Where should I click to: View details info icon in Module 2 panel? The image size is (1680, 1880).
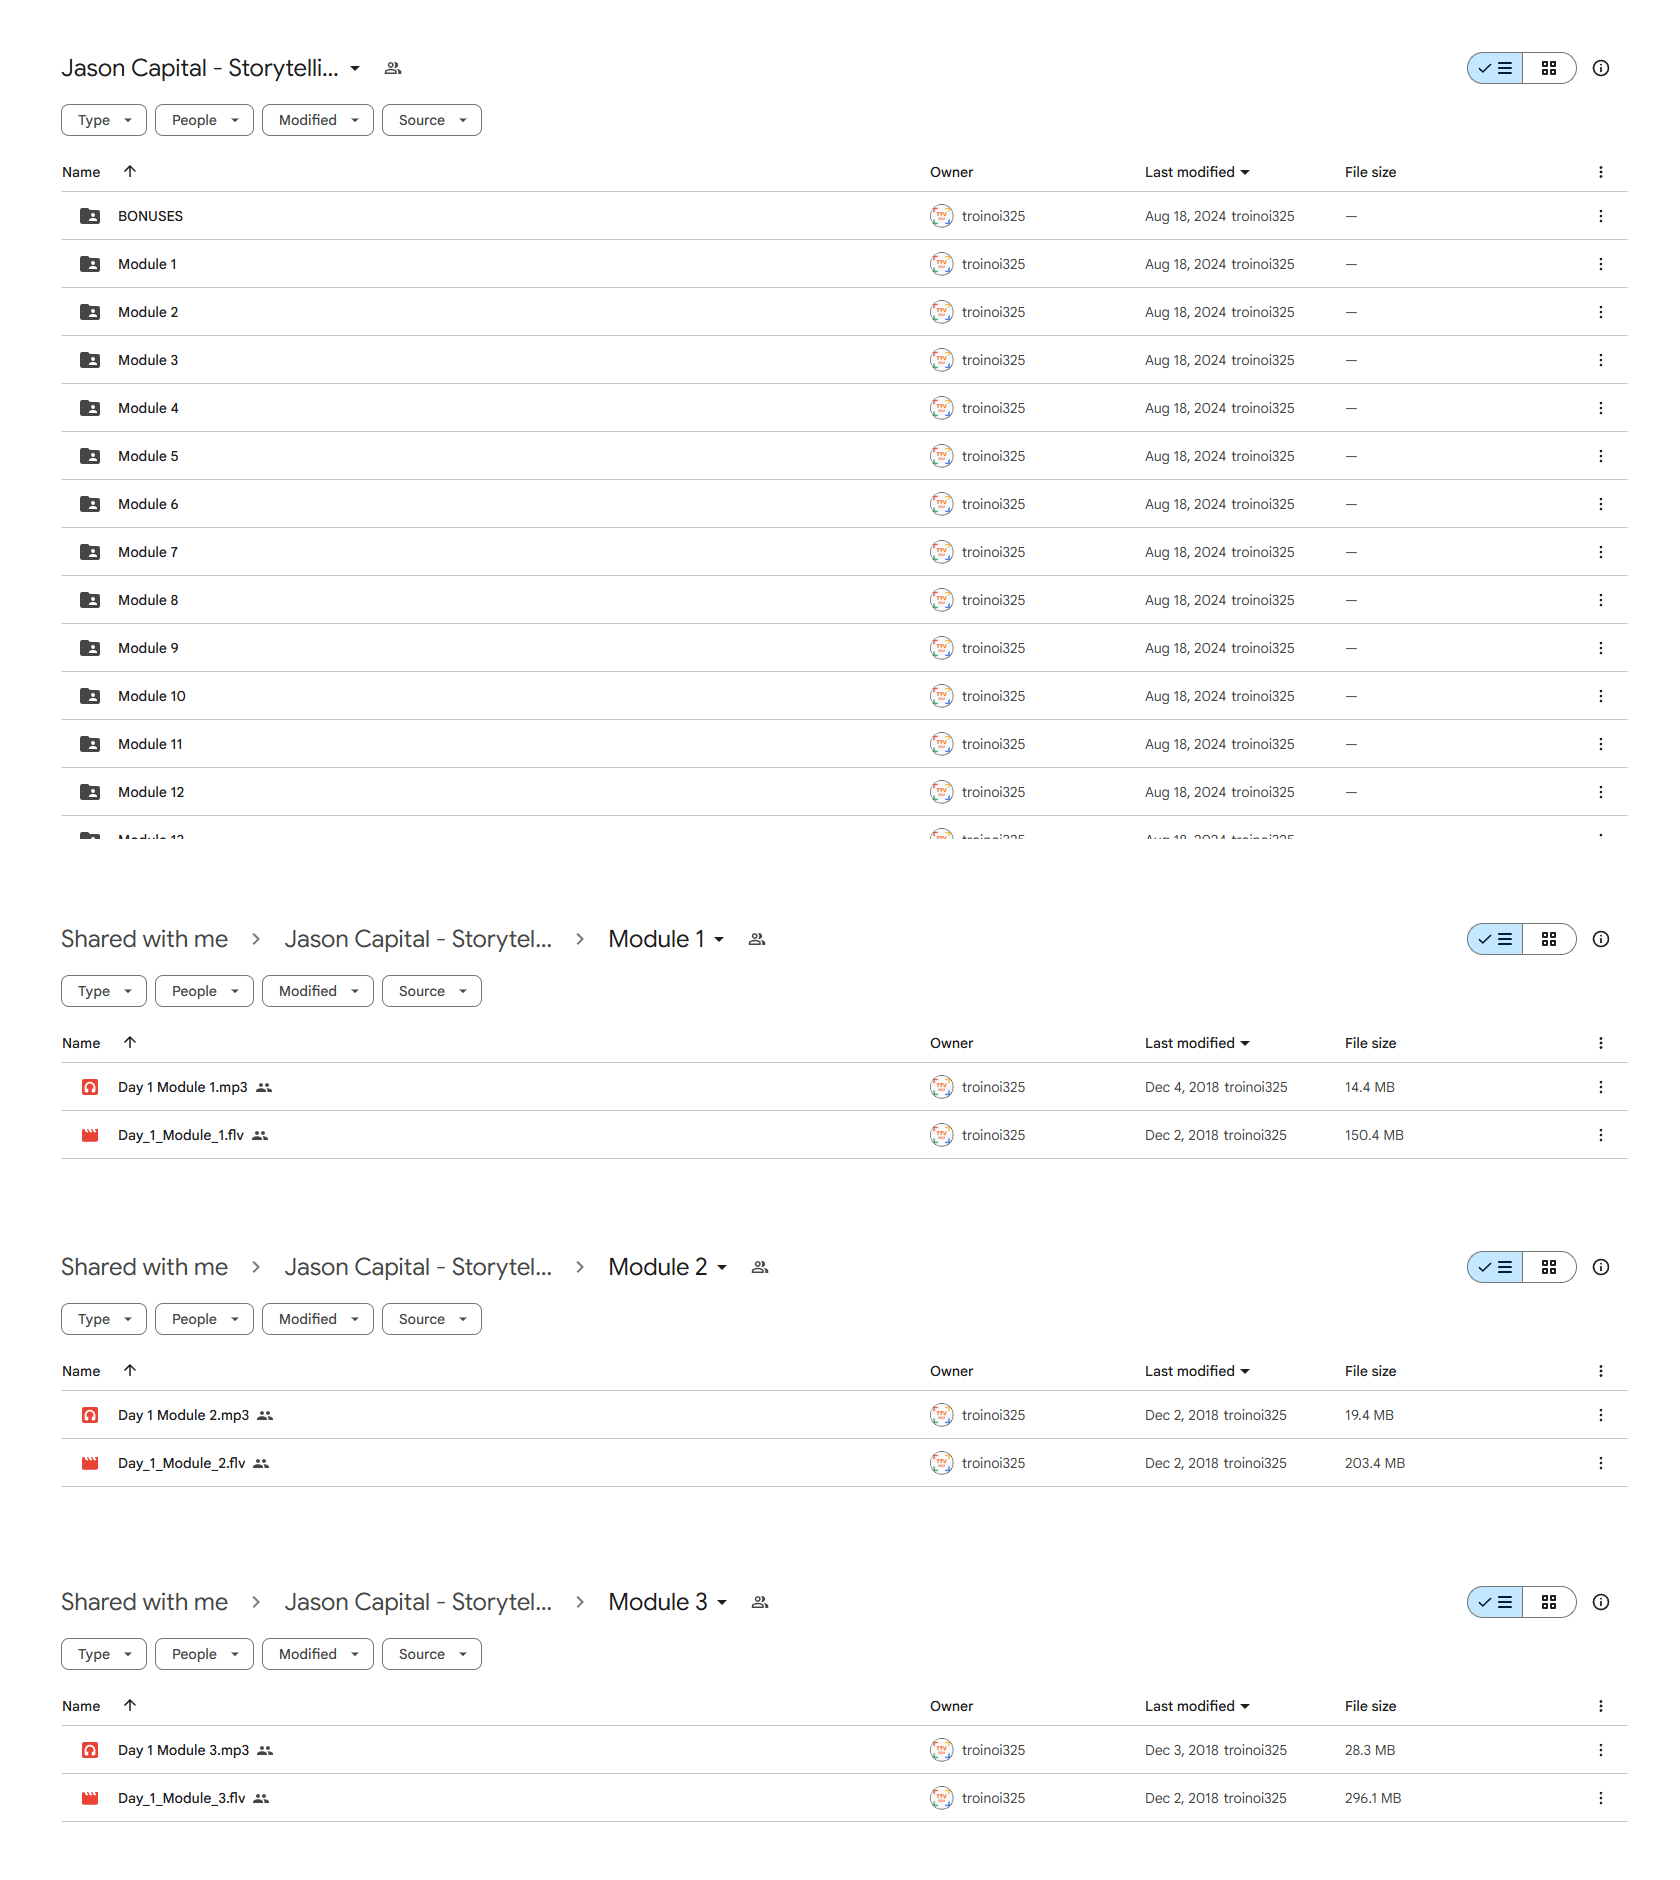click(1601, 1267)
